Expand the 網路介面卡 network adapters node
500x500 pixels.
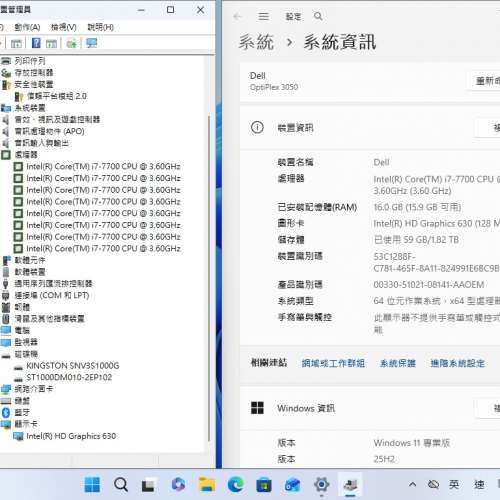click(x=34, y=389)
